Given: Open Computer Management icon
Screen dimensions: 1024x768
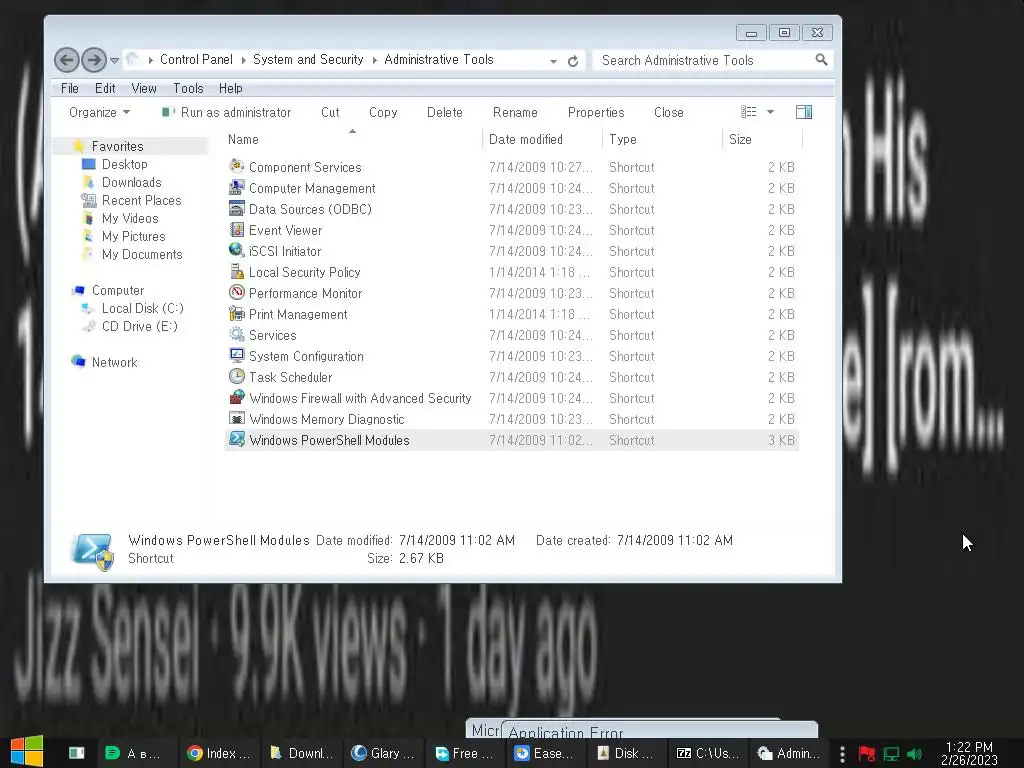Looking at the screenshot, I should click(x=236, y=188).
